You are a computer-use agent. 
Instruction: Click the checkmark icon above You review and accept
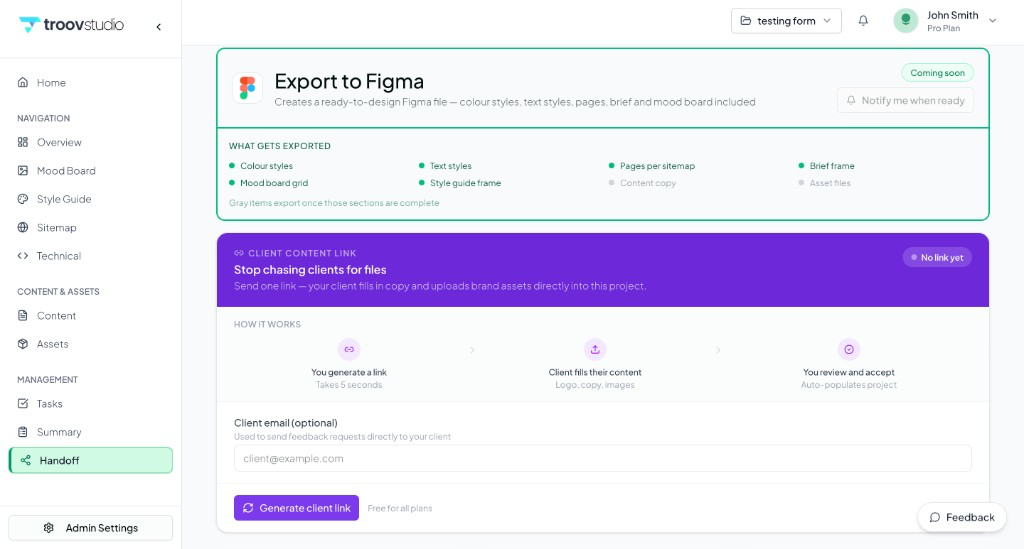coord(849,350)
